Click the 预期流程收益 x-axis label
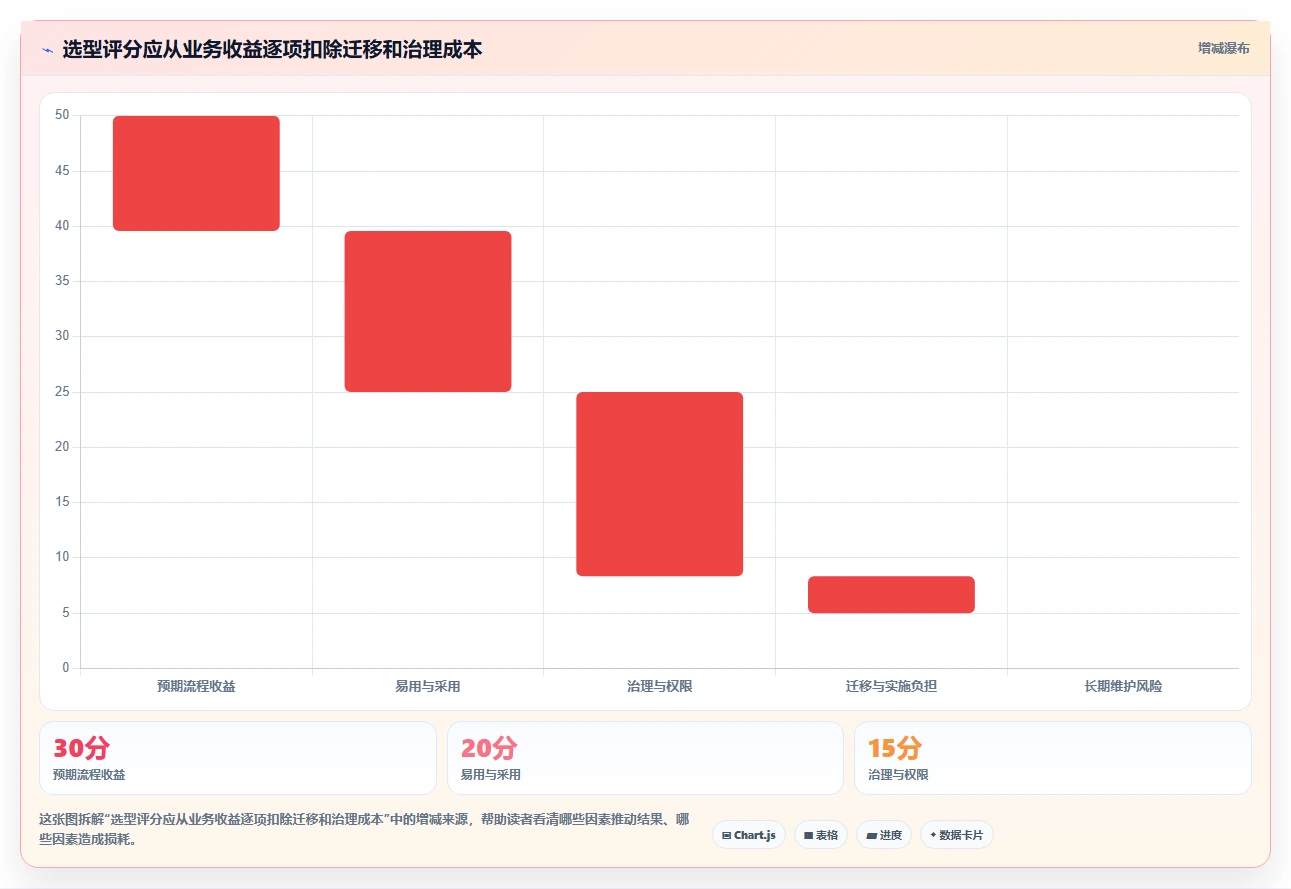The height and width of the screenshot is (889, 1291). (196, 687)
